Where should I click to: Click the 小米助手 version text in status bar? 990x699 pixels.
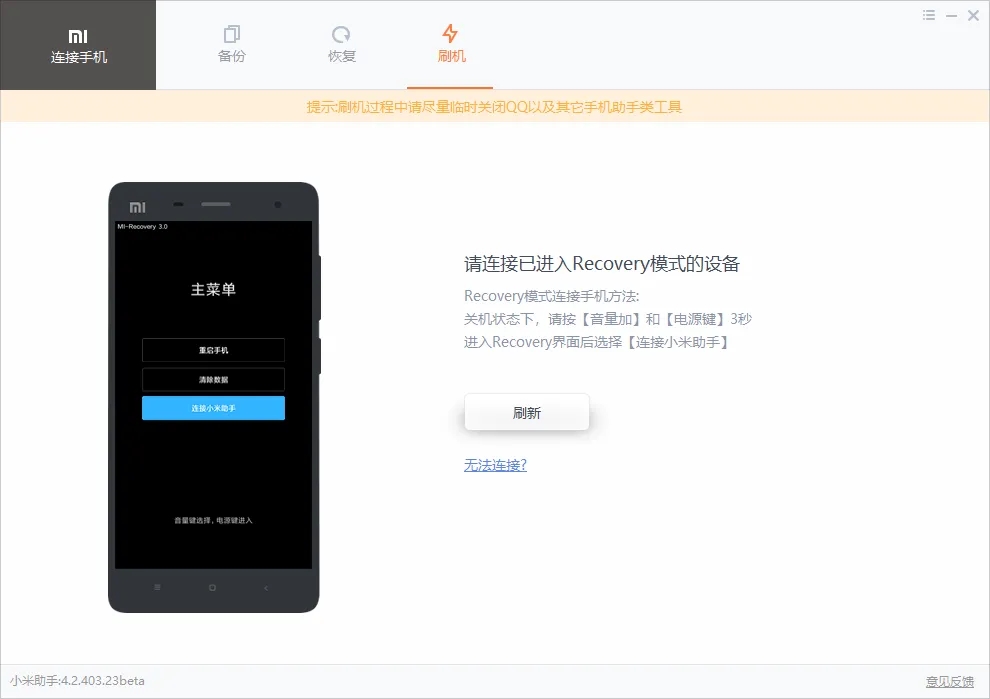[75, 679]
